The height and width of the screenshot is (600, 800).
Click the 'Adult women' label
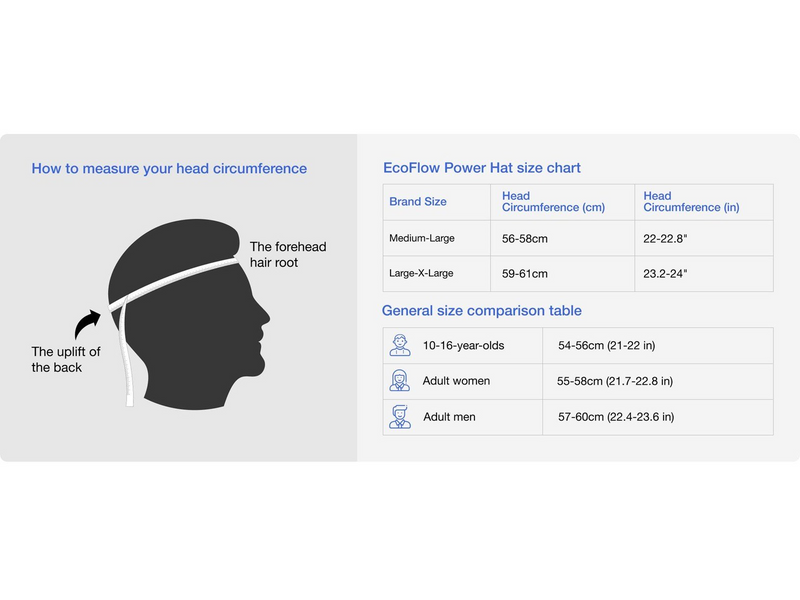coord(457,381)
